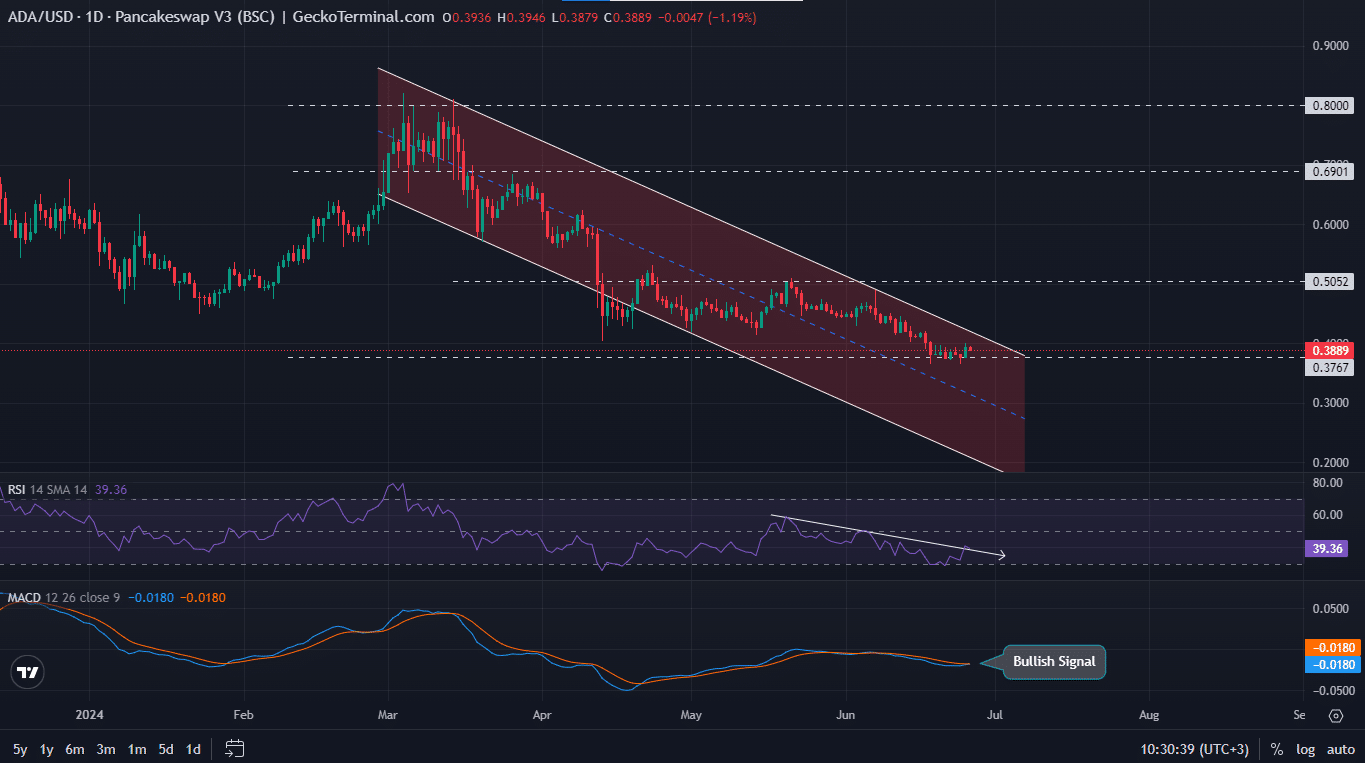Viewport: 1365px width, 763px height.
Task: Open the chart settings gear icon
Action: pyautogui.click(x=1336, y=716)
